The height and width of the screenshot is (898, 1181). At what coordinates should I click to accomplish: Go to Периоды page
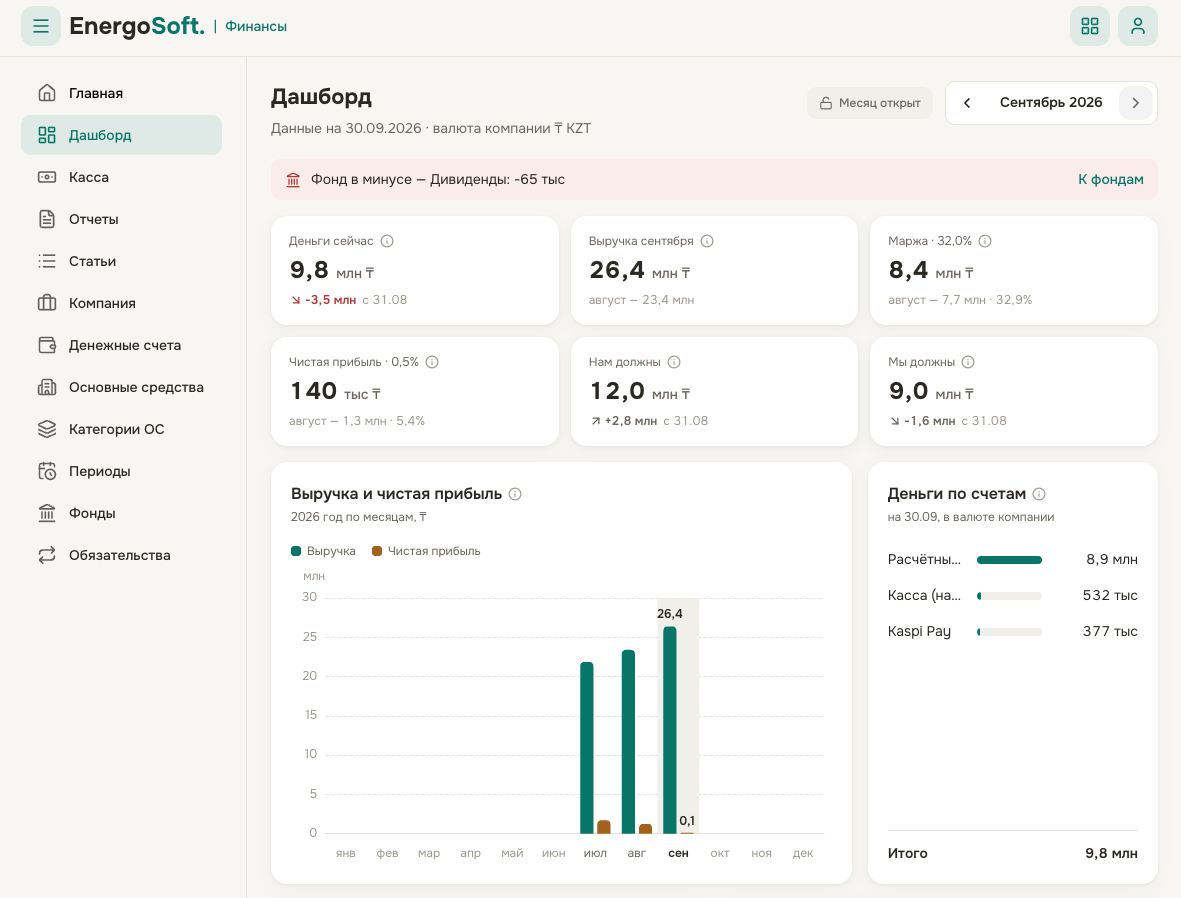[x=121, y=472]
